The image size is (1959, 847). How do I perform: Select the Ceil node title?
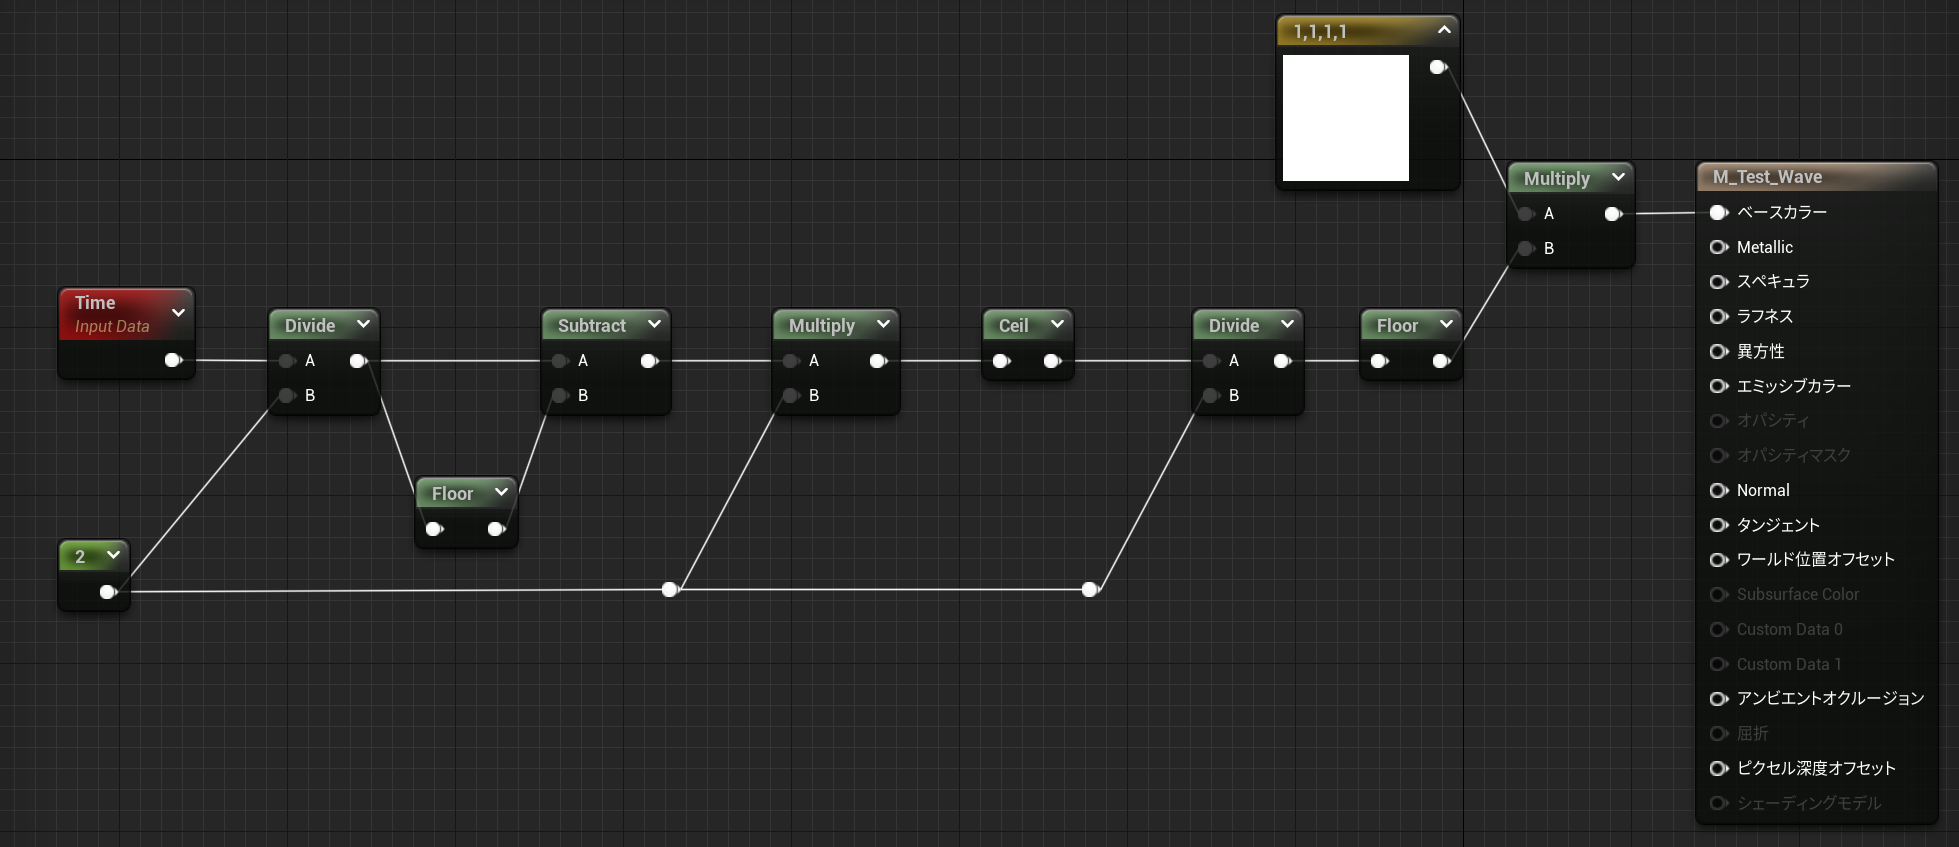click(1013, 325)
